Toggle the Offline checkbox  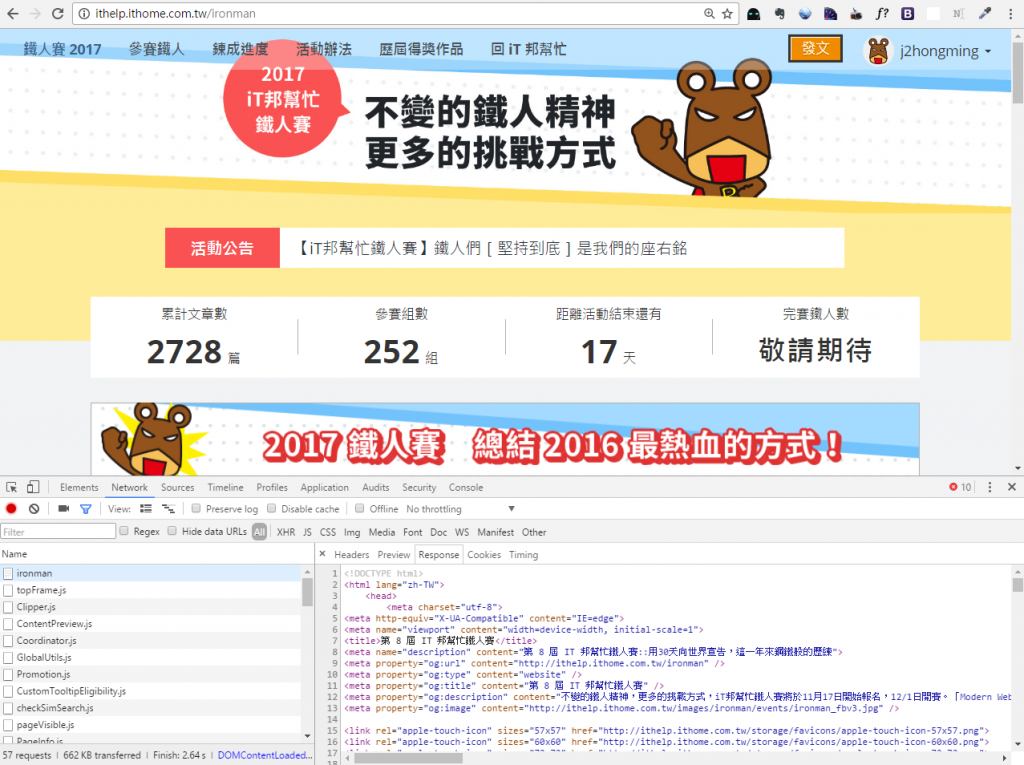coord(359,508)
